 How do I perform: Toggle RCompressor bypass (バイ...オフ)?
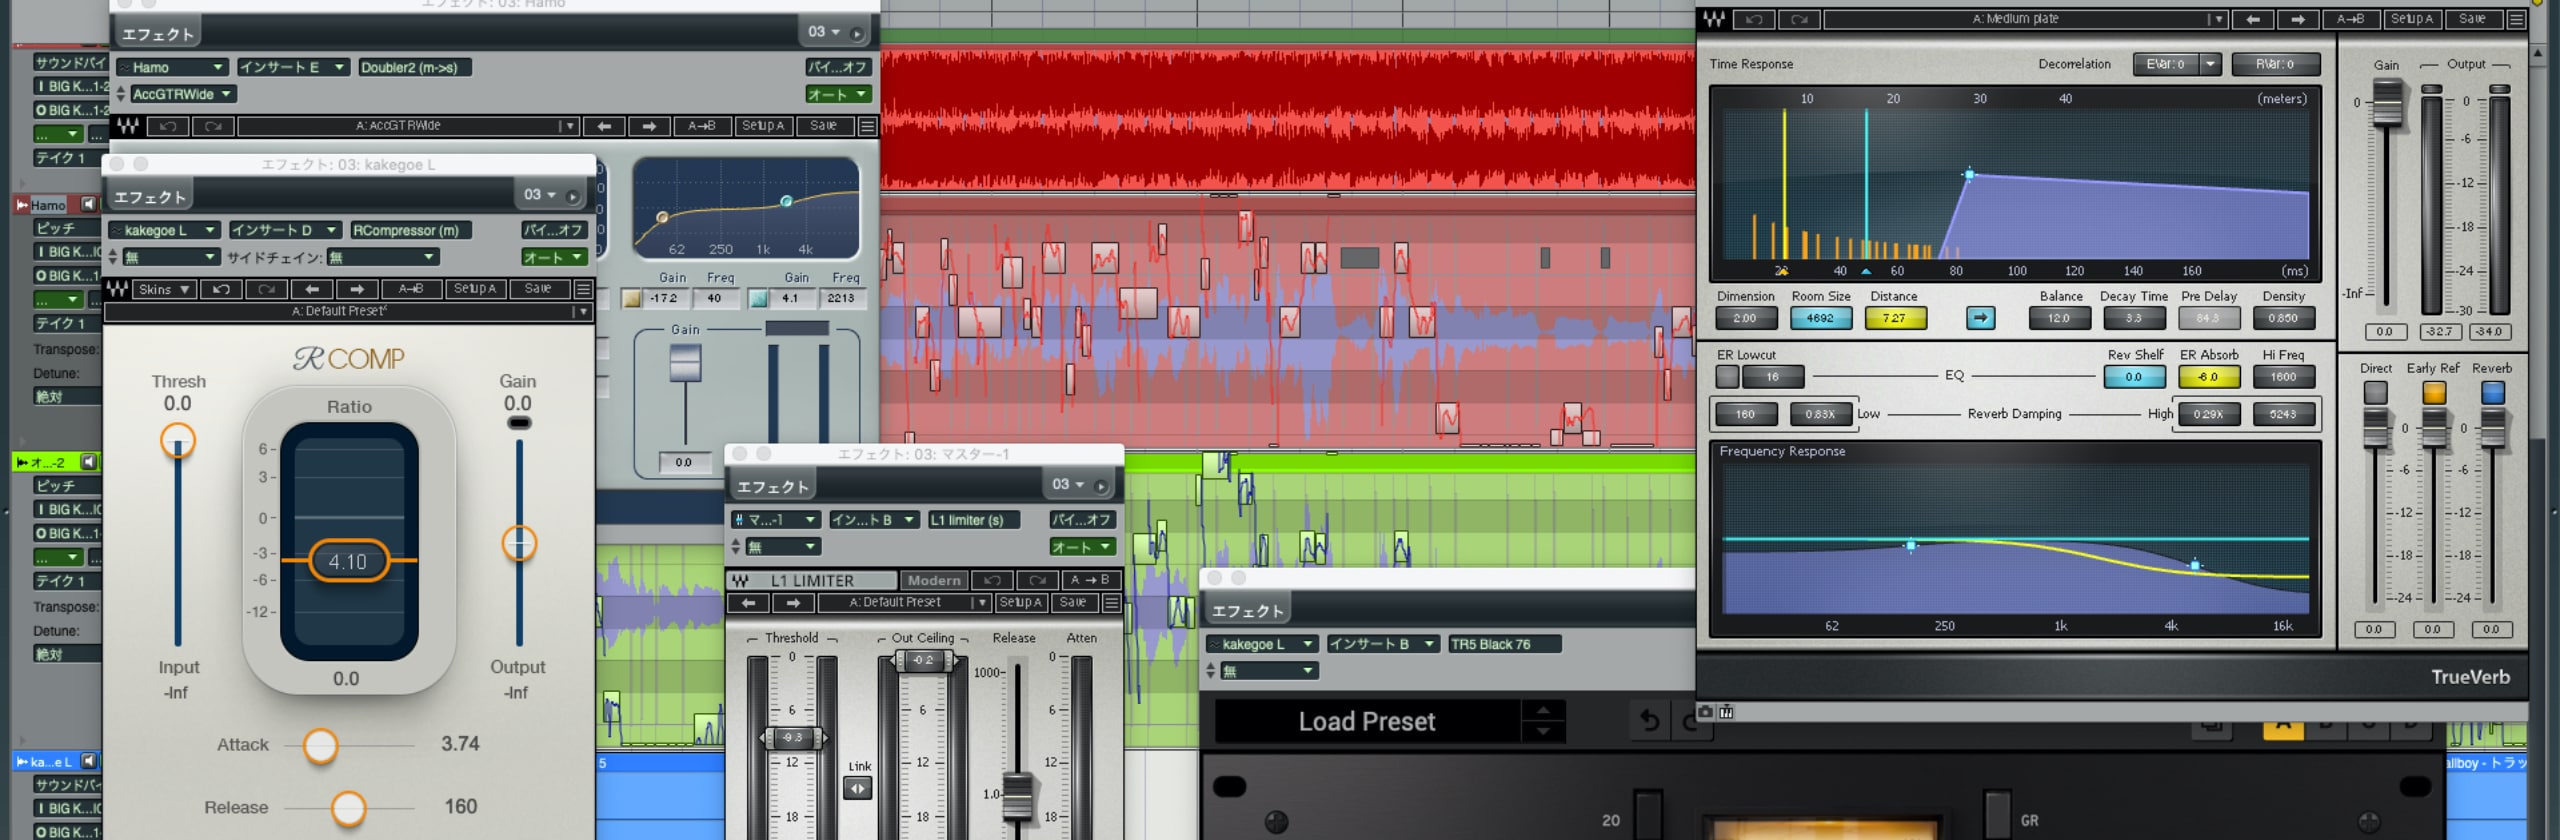pos(553,230)
